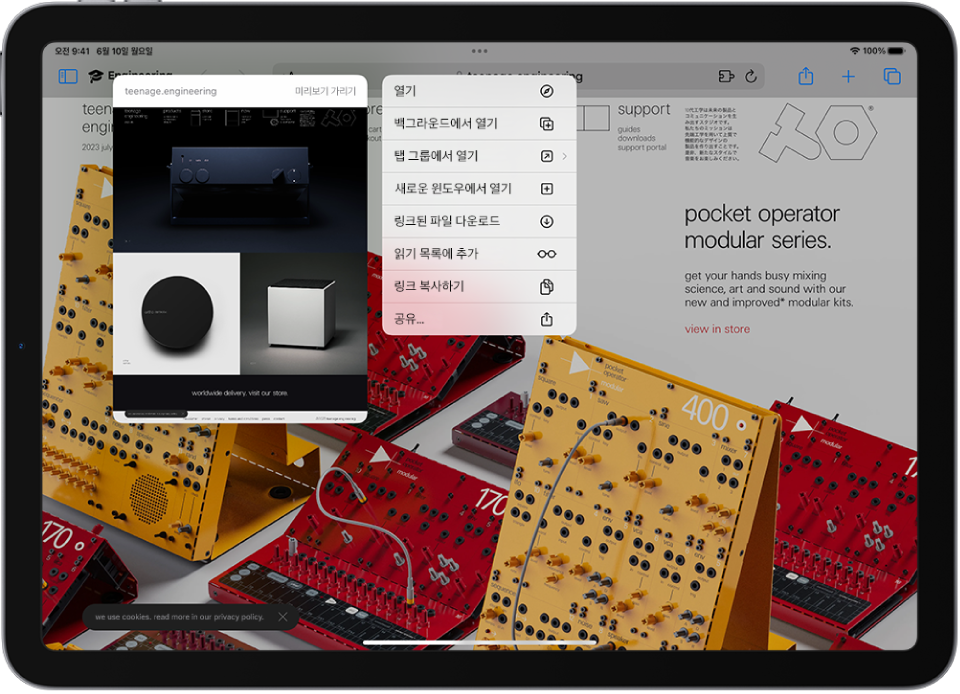Tap the black round speaker preview image

click(177, 313)
